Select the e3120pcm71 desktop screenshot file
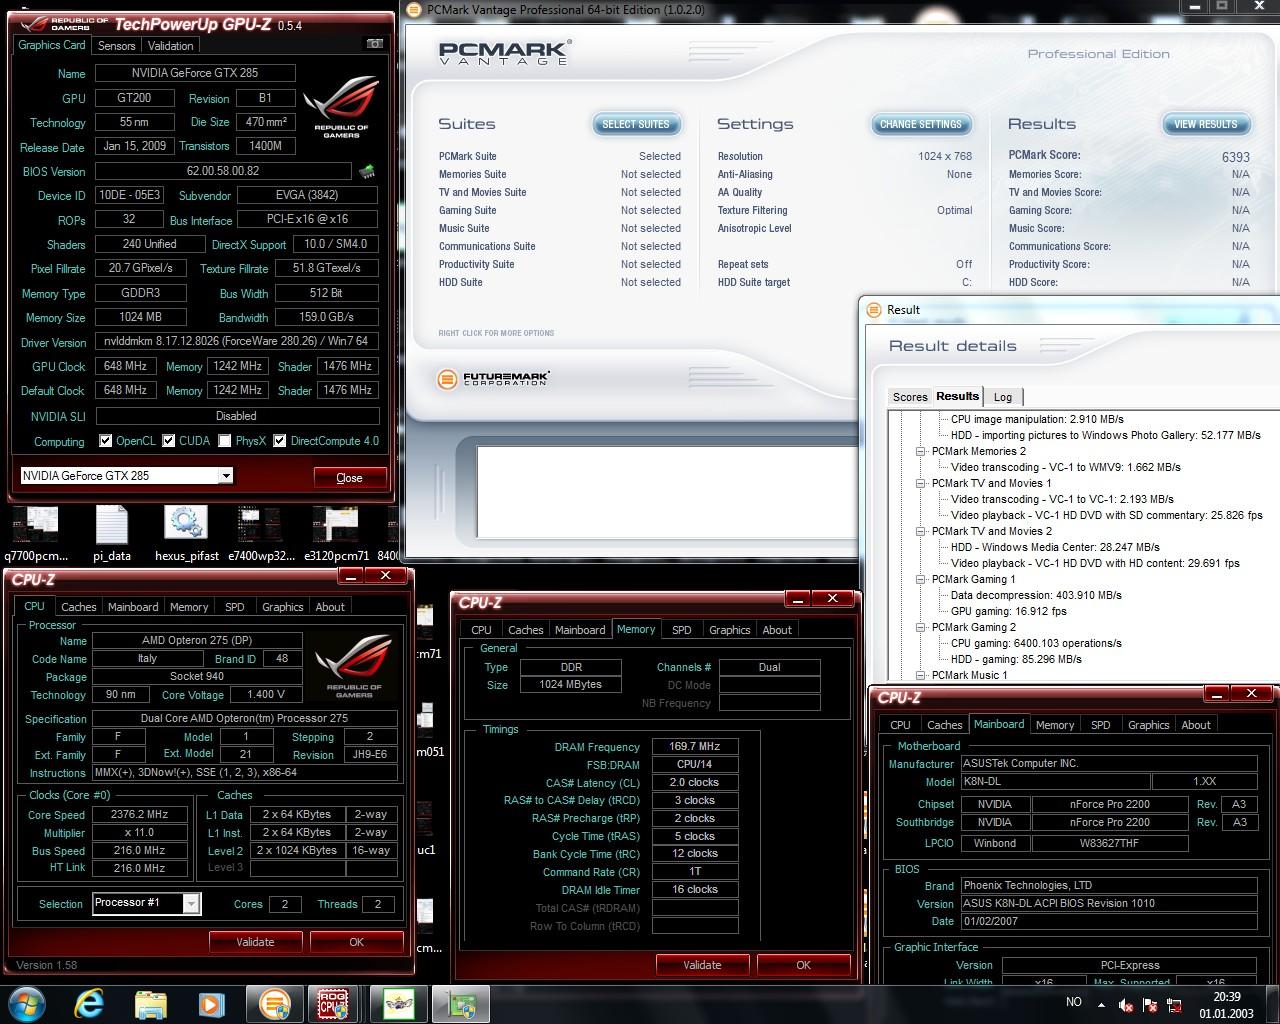 coord(336,534)
